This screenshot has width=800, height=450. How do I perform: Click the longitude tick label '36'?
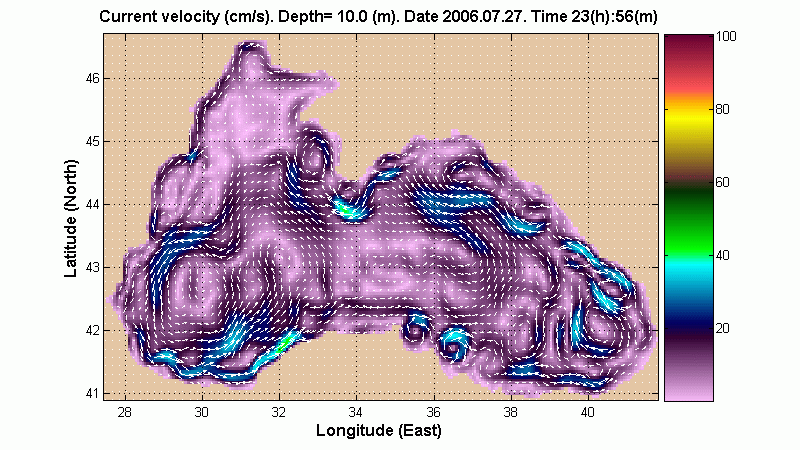pos(433,412)
